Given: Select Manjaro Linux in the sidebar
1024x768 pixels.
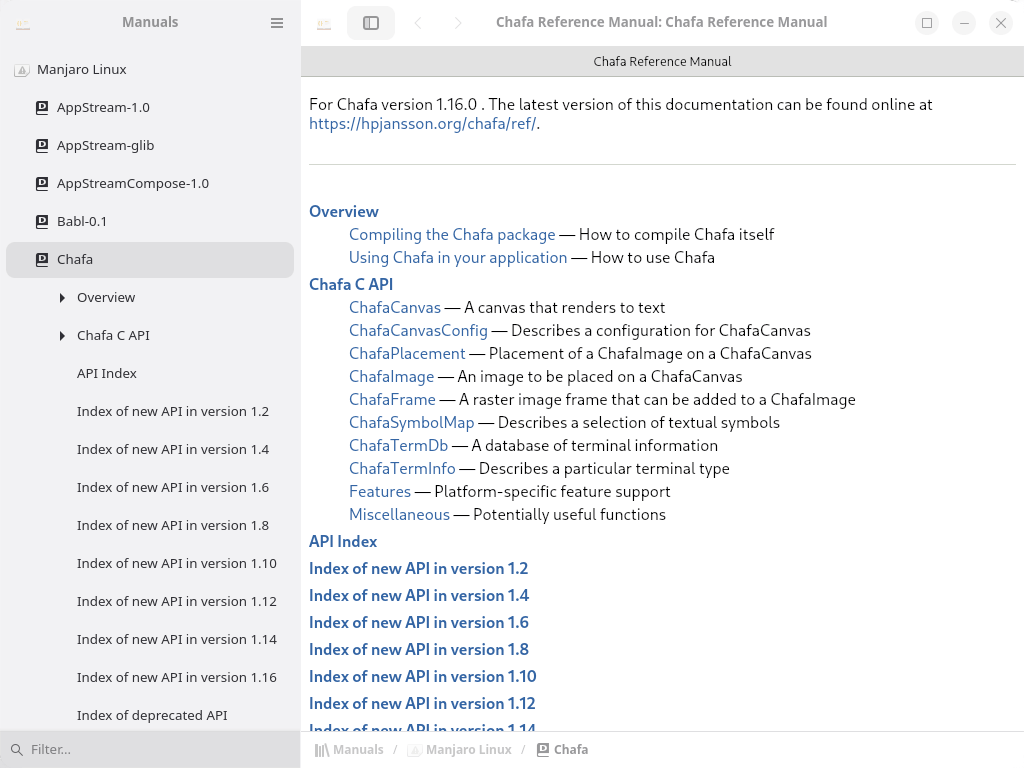Looking at the screenshot, I should tap(150, 69).
